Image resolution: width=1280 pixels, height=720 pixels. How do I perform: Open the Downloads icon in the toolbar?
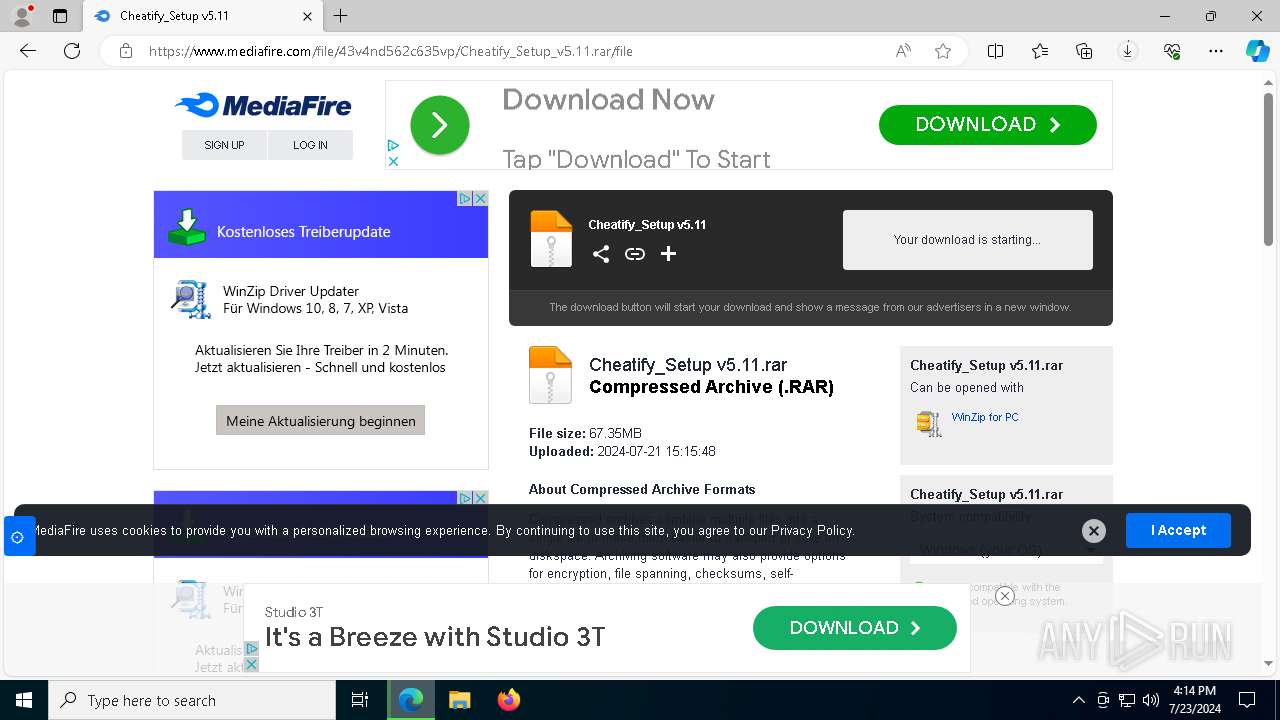(1128, 51)
